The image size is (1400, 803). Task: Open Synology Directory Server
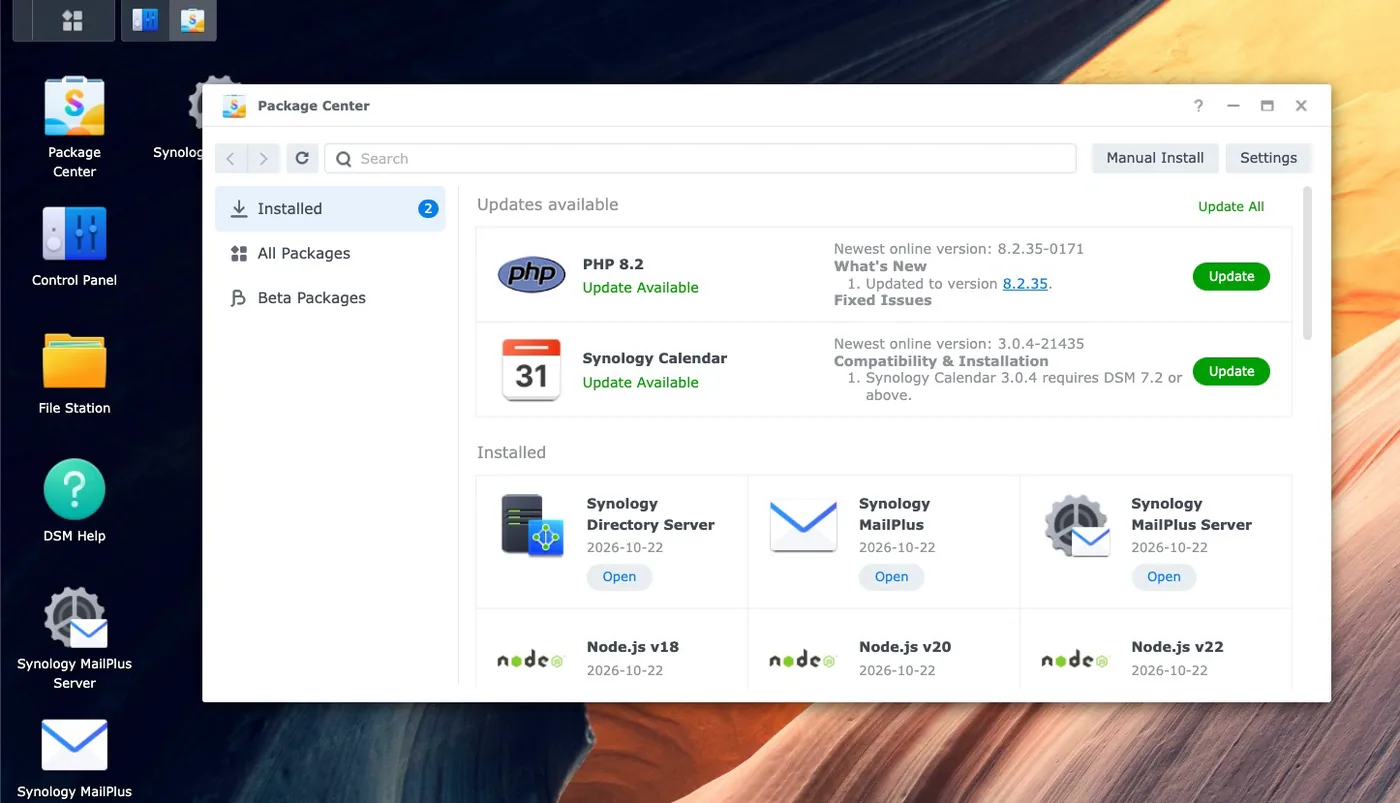(x=619, y=577)
